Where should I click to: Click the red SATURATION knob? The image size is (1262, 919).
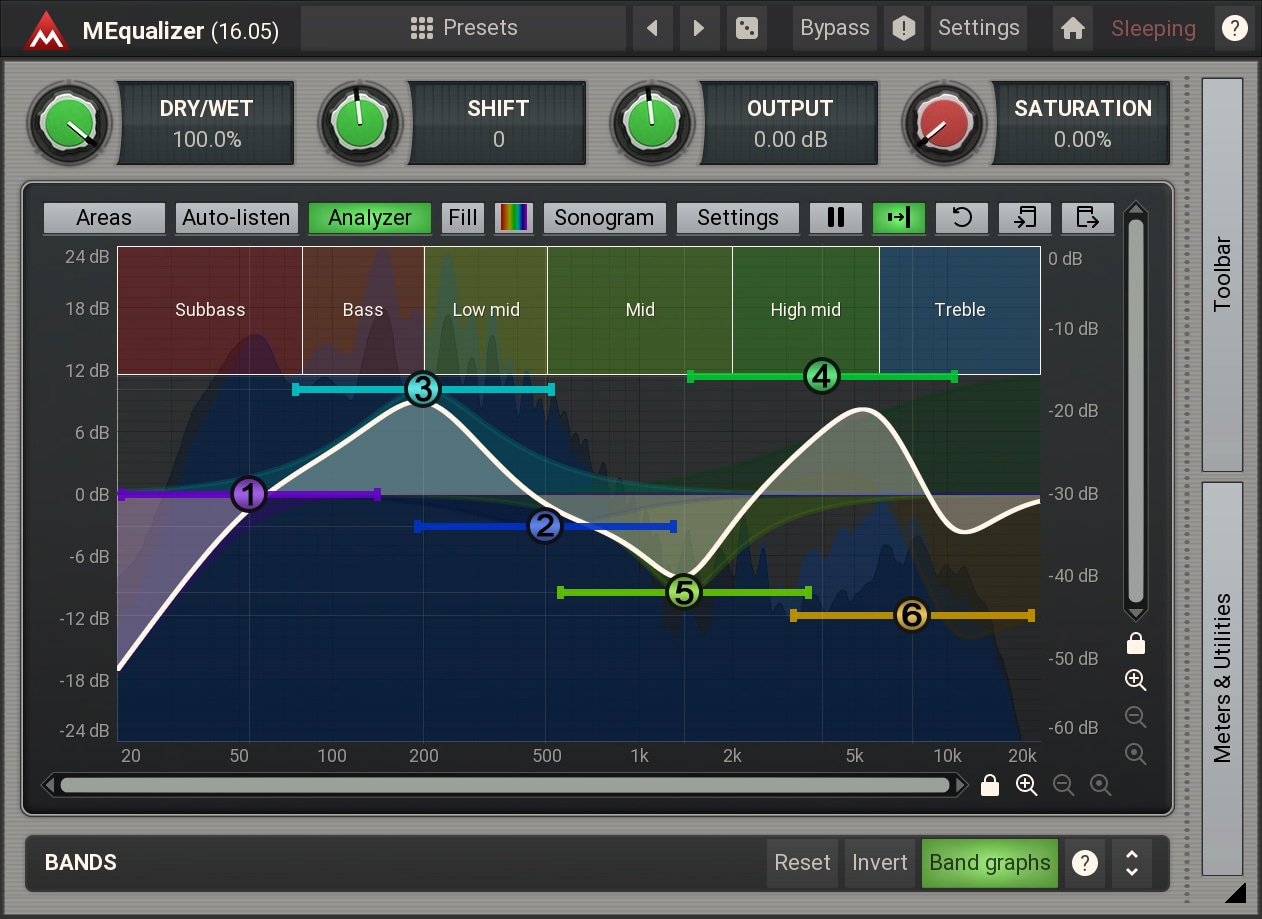(x=944, y=123)
